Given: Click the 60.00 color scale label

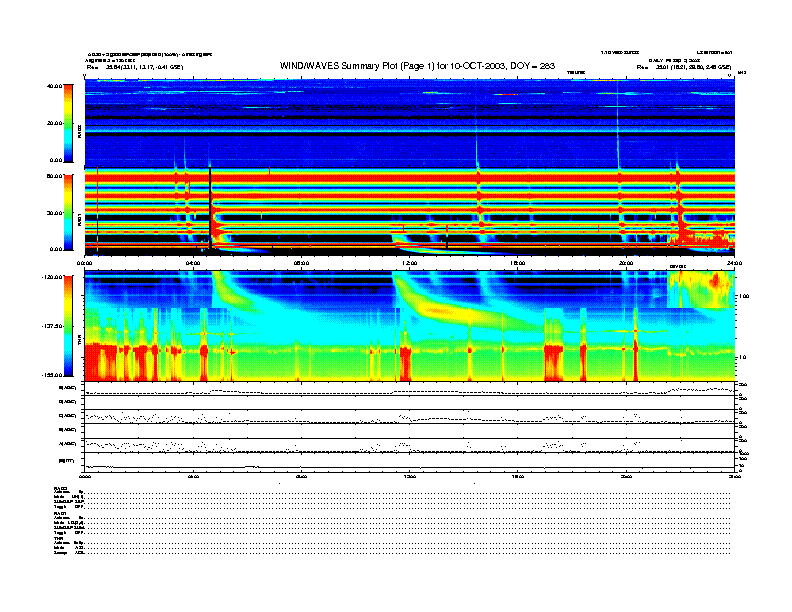Looking at the screenshot, I should point(54,176).
